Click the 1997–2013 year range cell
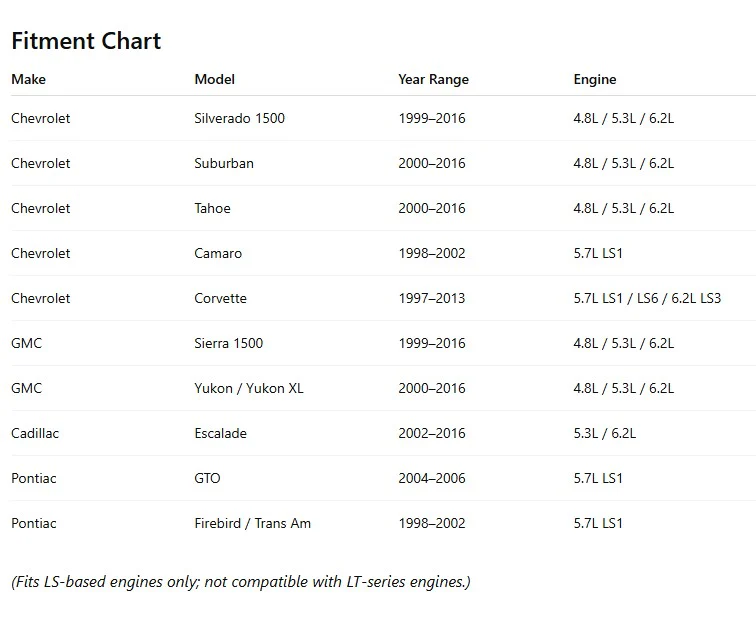The image size is (756, 619). (x=432, y=298)
